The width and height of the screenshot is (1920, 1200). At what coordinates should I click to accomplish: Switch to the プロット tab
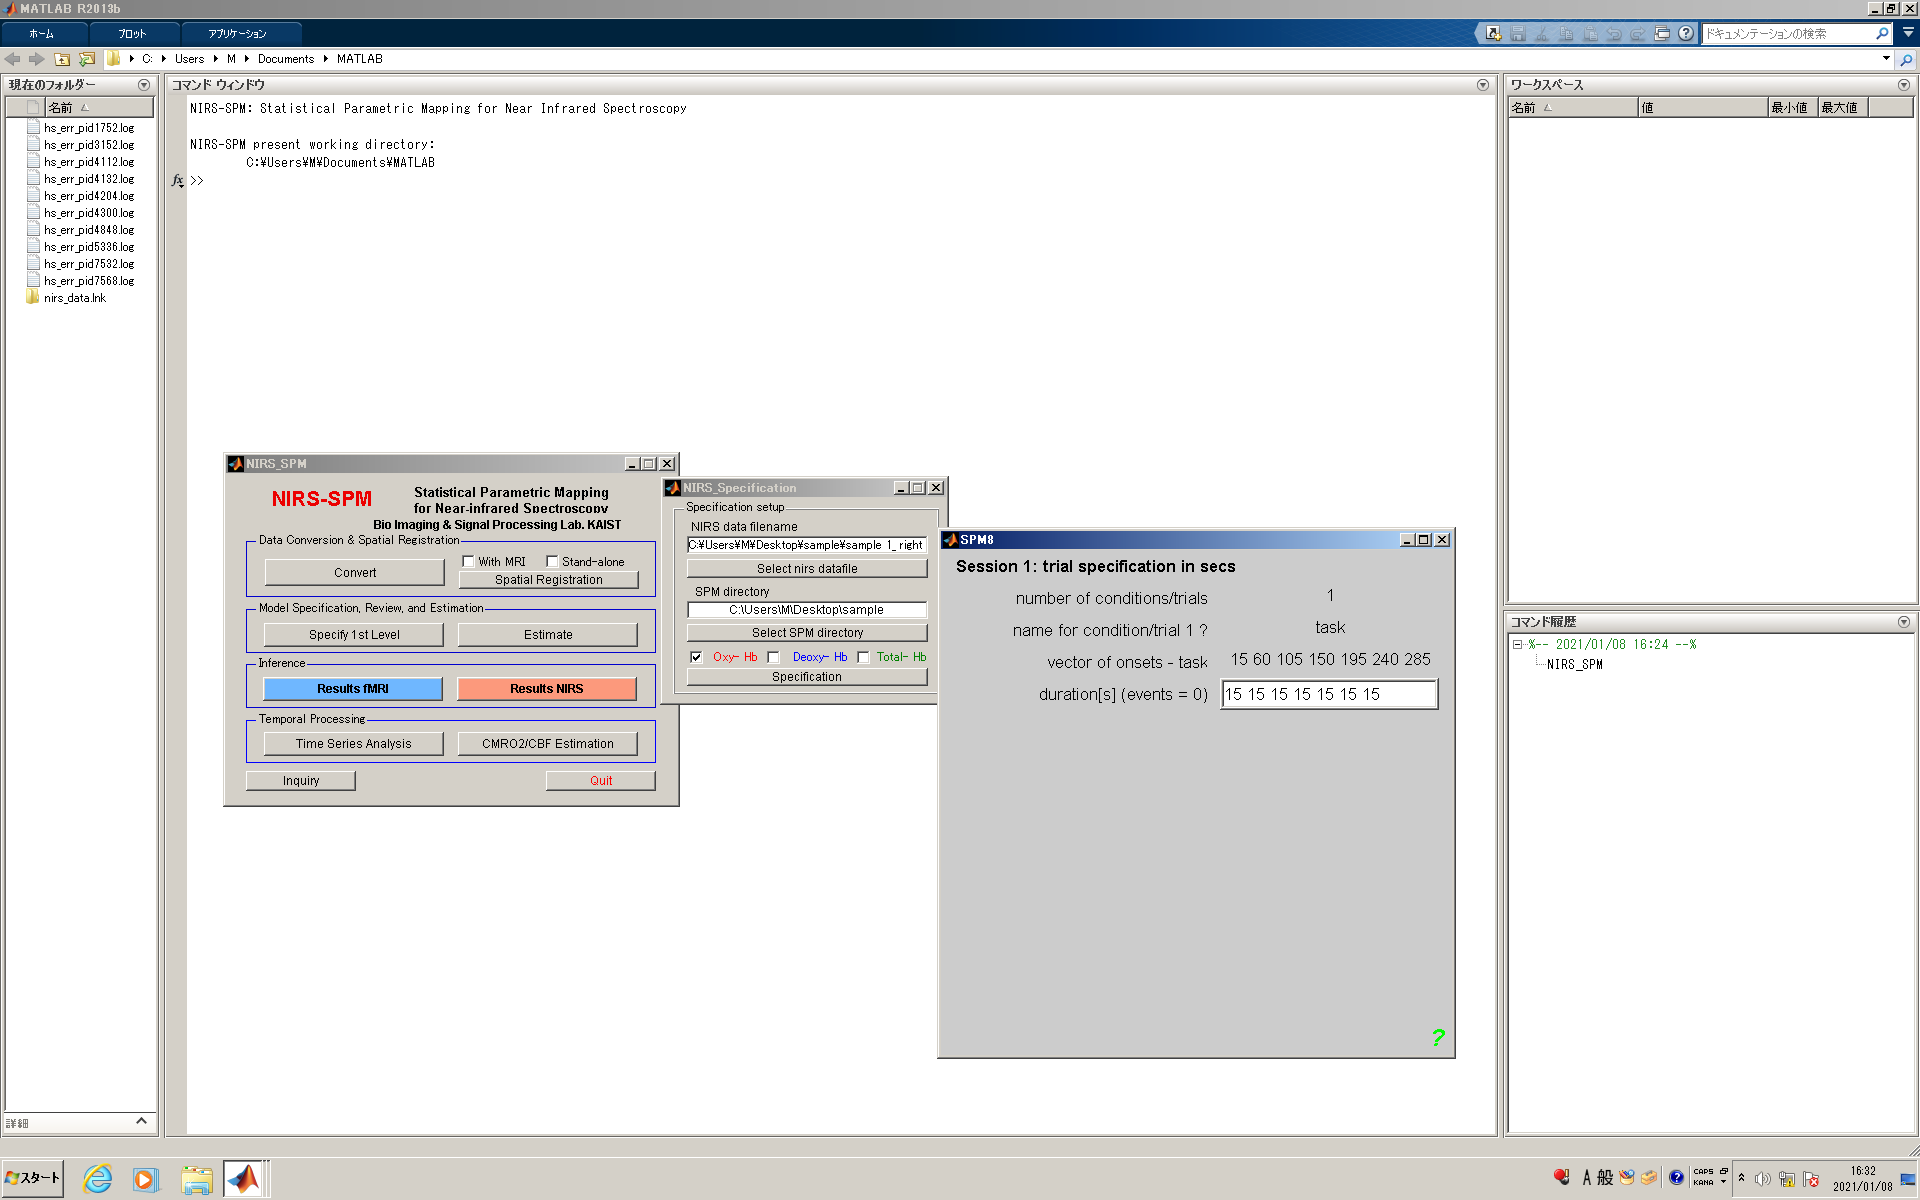point(132,34)
